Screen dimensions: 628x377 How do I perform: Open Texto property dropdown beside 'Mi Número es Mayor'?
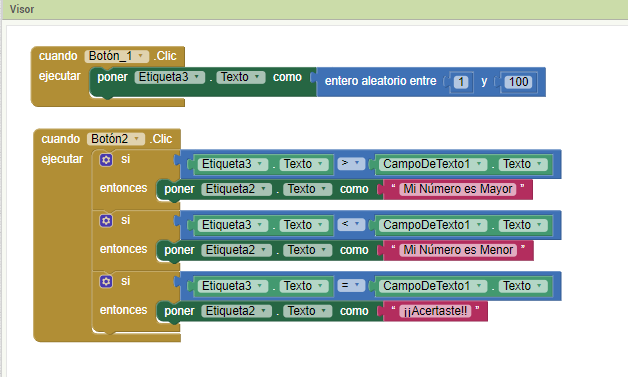click(308, 189)
